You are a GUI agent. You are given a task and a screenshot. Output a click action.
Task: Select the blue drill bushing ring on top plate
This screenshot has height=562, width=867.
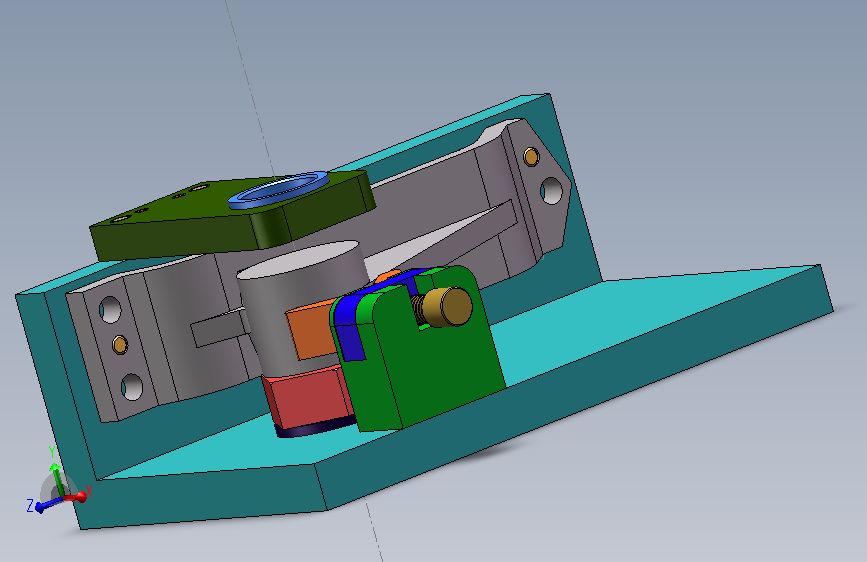279,189
